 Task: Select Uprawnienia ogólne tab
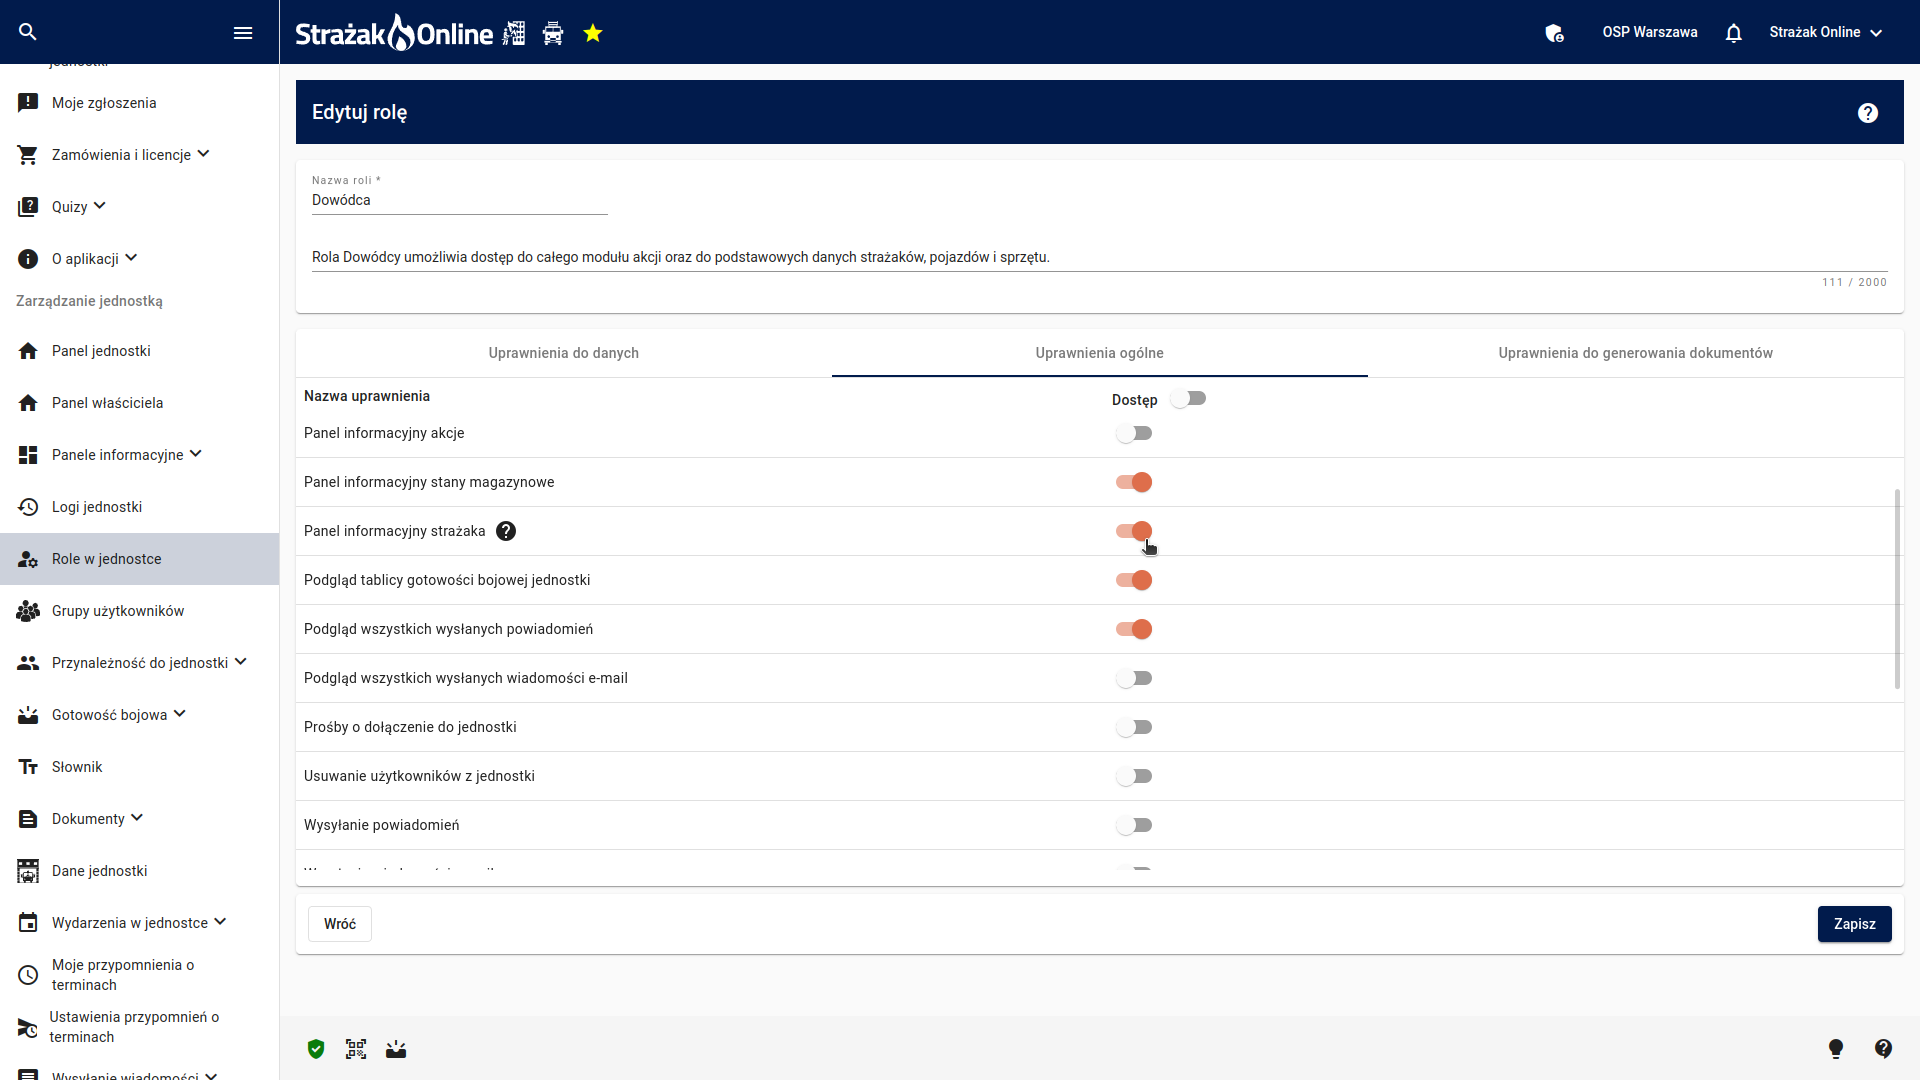pyautogui.click(x=1100, y=353)
